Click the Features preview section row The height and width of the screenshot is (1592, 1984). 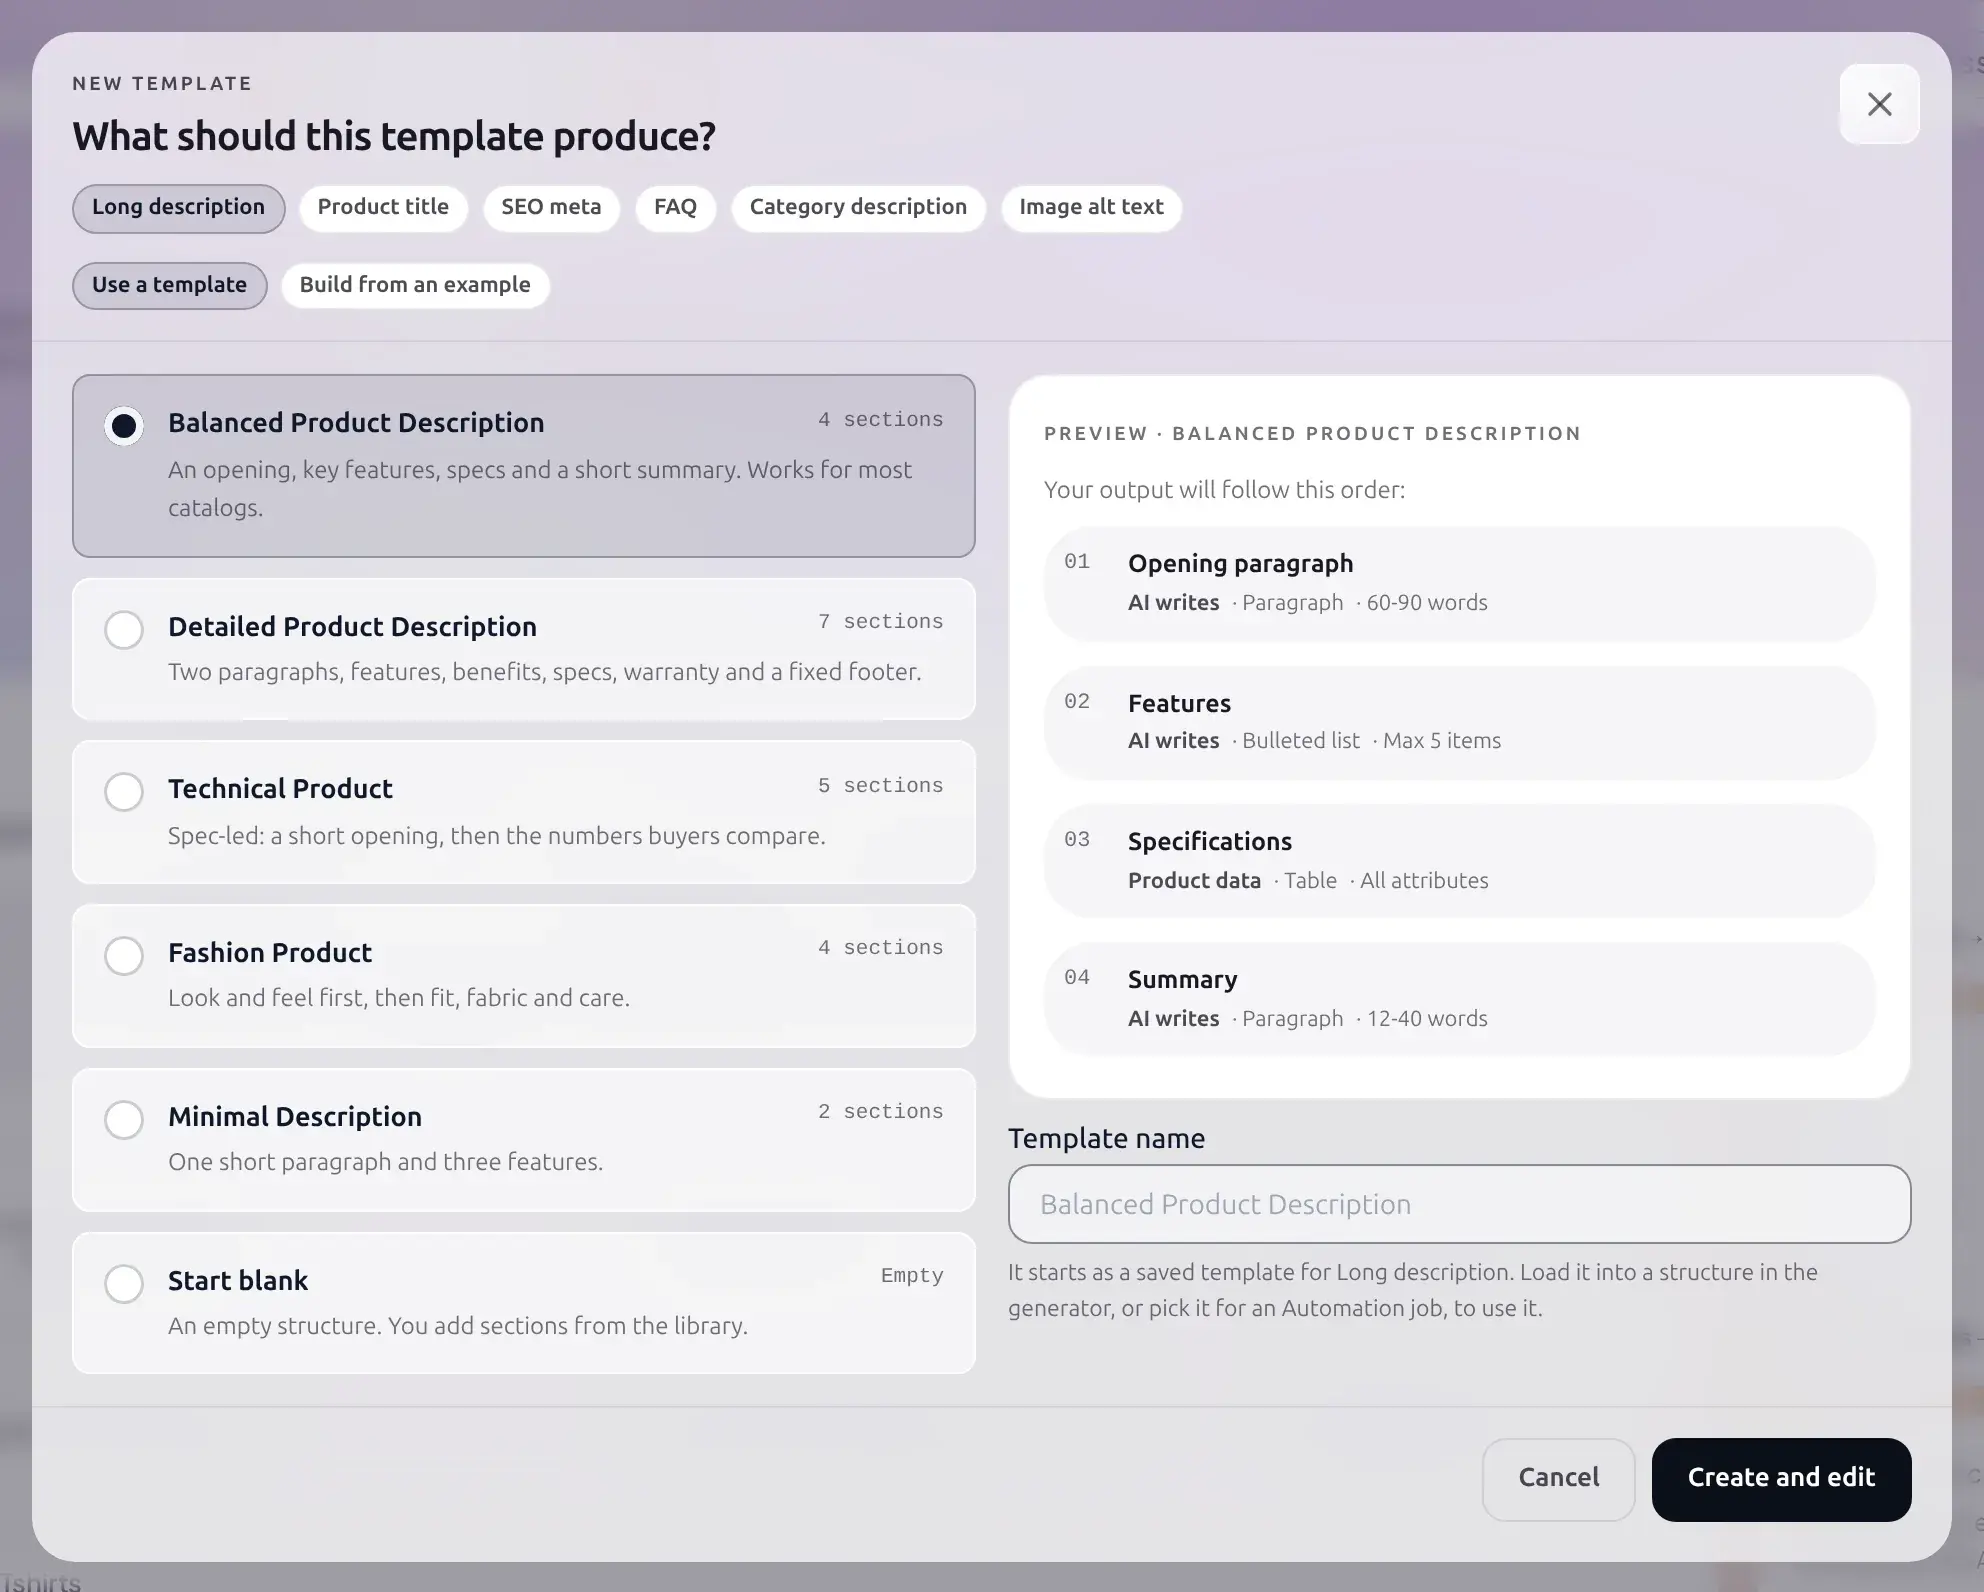(x=1459, y=722)
